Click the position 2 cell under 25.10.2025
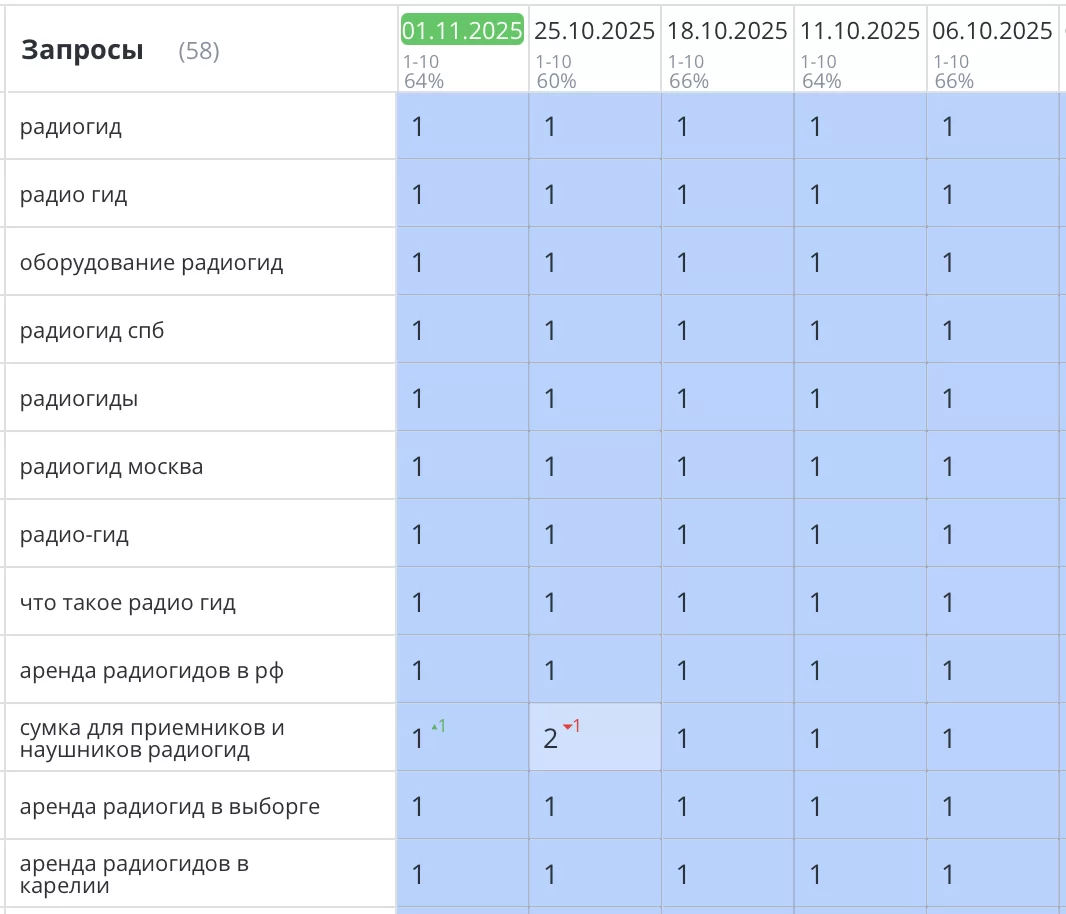The width and height of the screenshot is (1066, 914). tap(594, 738)
